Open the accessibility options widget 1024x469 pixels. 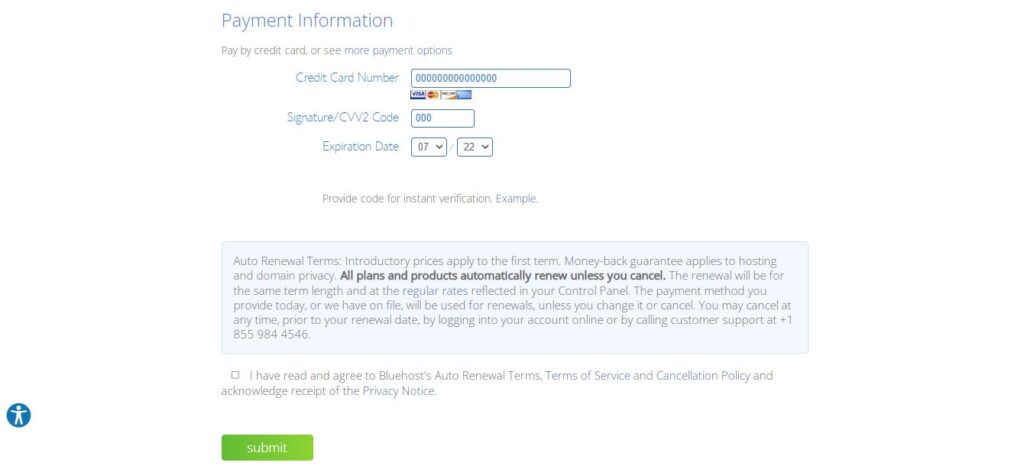pos(18,415)
